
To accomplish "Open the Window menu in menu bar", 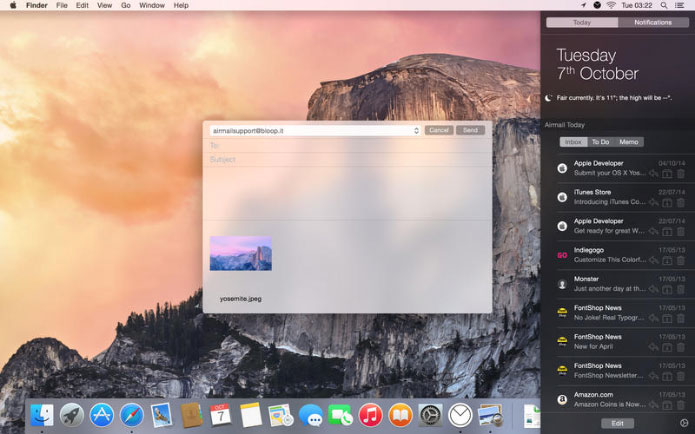I will (x=152, y=5).
